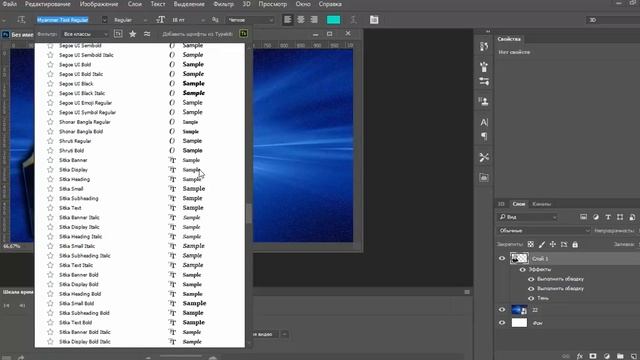
Task: Toggle visibility of first stroke effect
Action: pyautogui.click(x=531, y=279)
